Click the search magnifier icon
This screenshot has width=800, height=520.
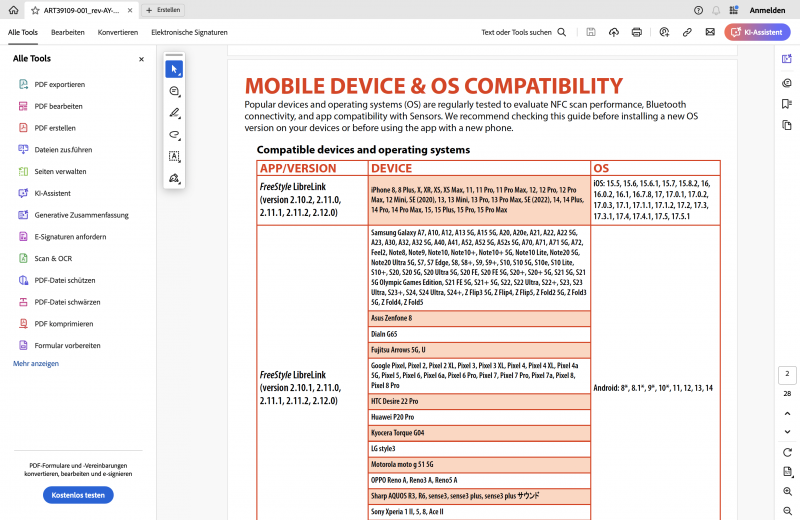tap(562, 32)
